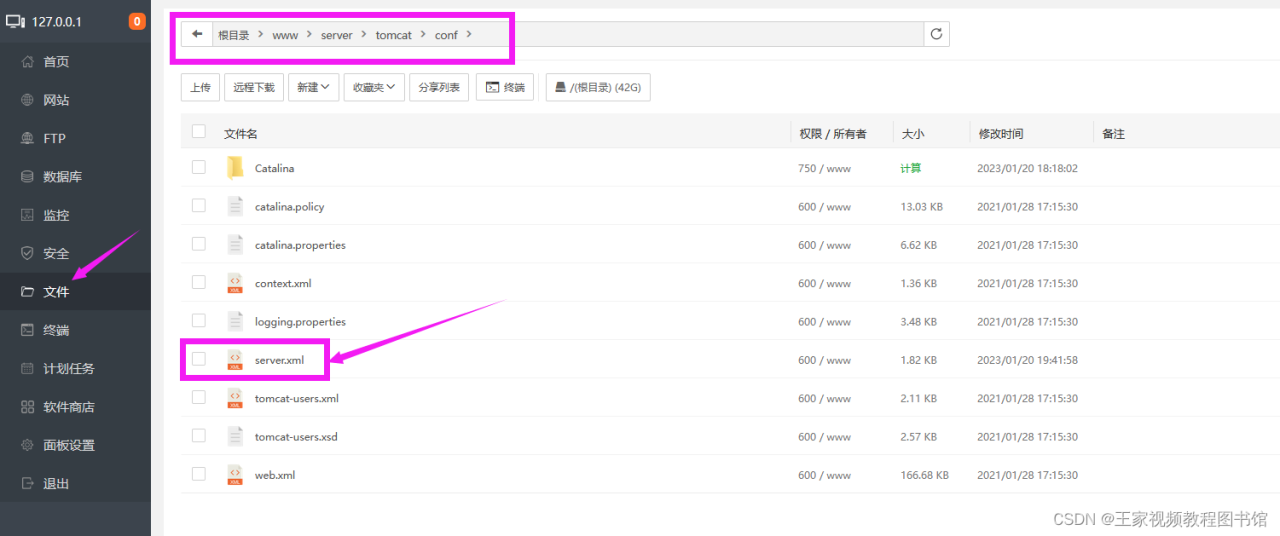Open 监控 in the sidebar
Screen dimensions: 1280x536
pos(75,215)
